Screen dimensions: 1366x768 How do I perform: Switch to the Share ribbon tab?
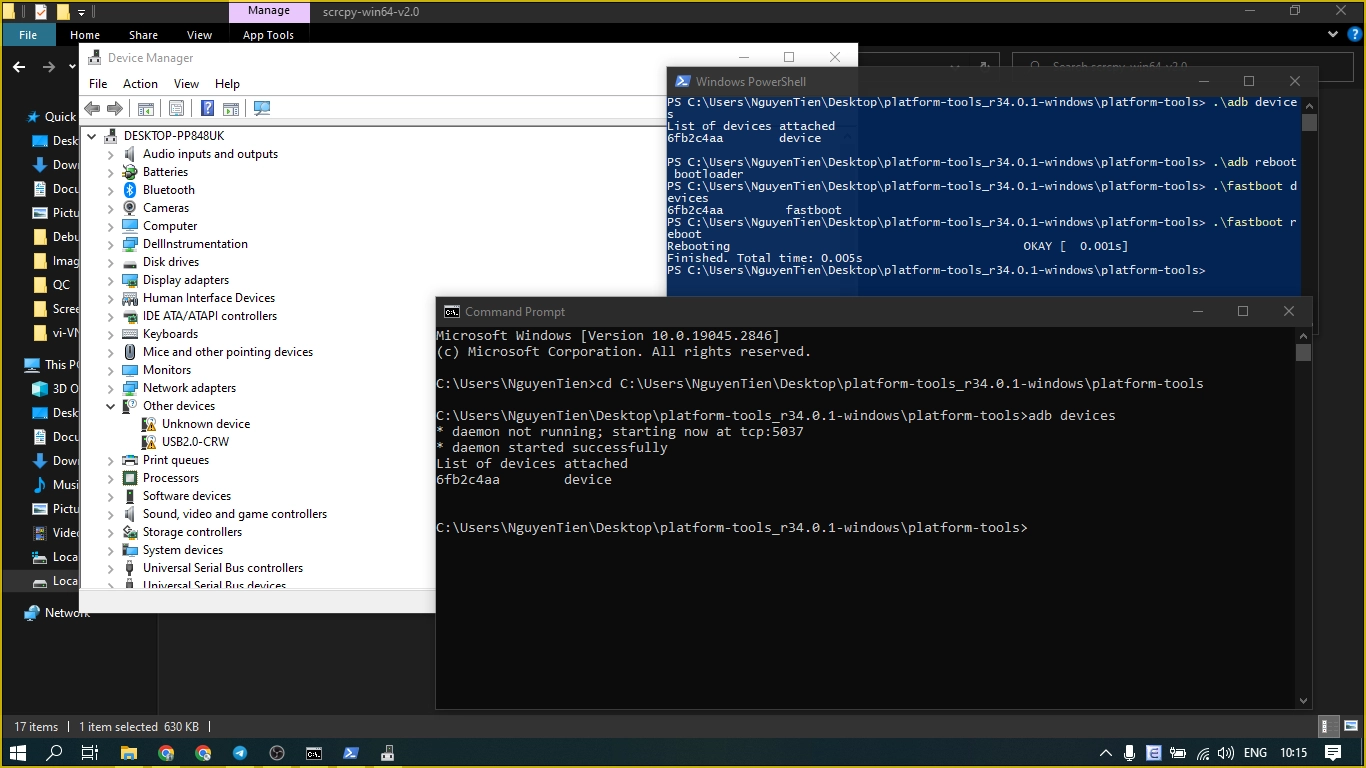pos(143,35)
